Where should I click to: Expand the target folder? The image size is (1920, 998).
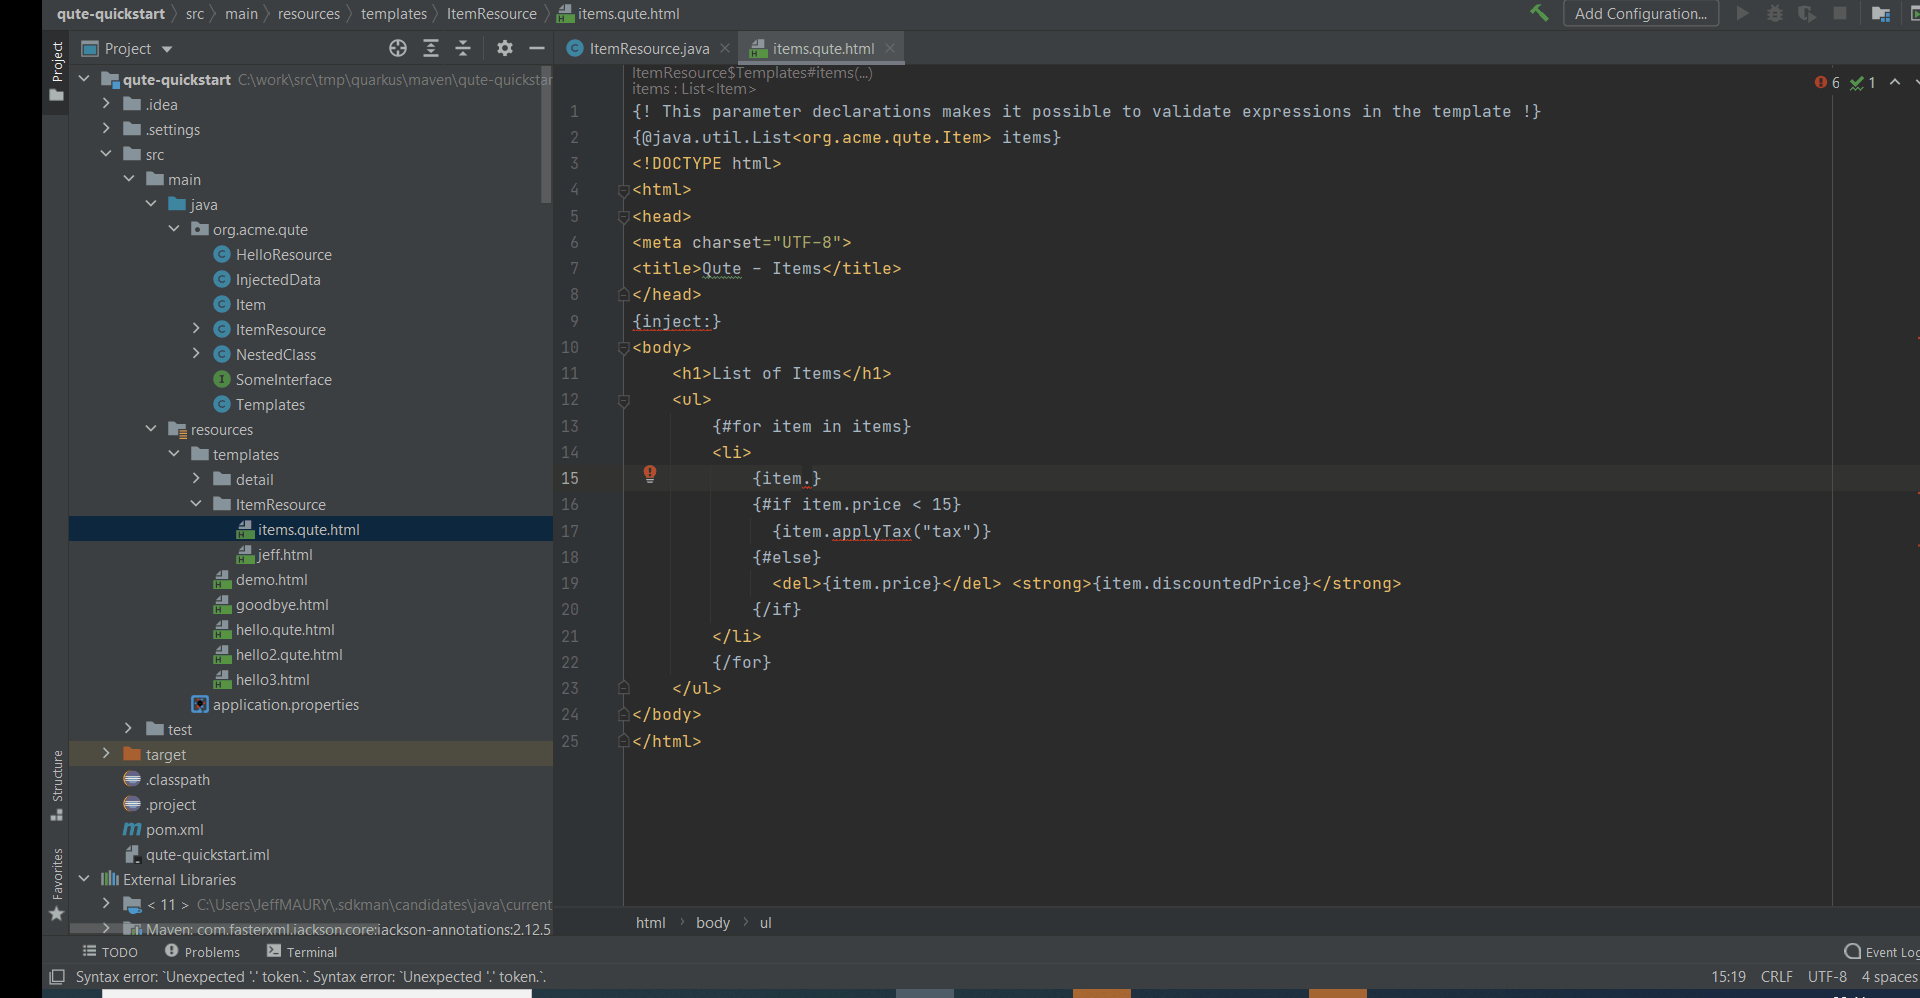[106, 754]
